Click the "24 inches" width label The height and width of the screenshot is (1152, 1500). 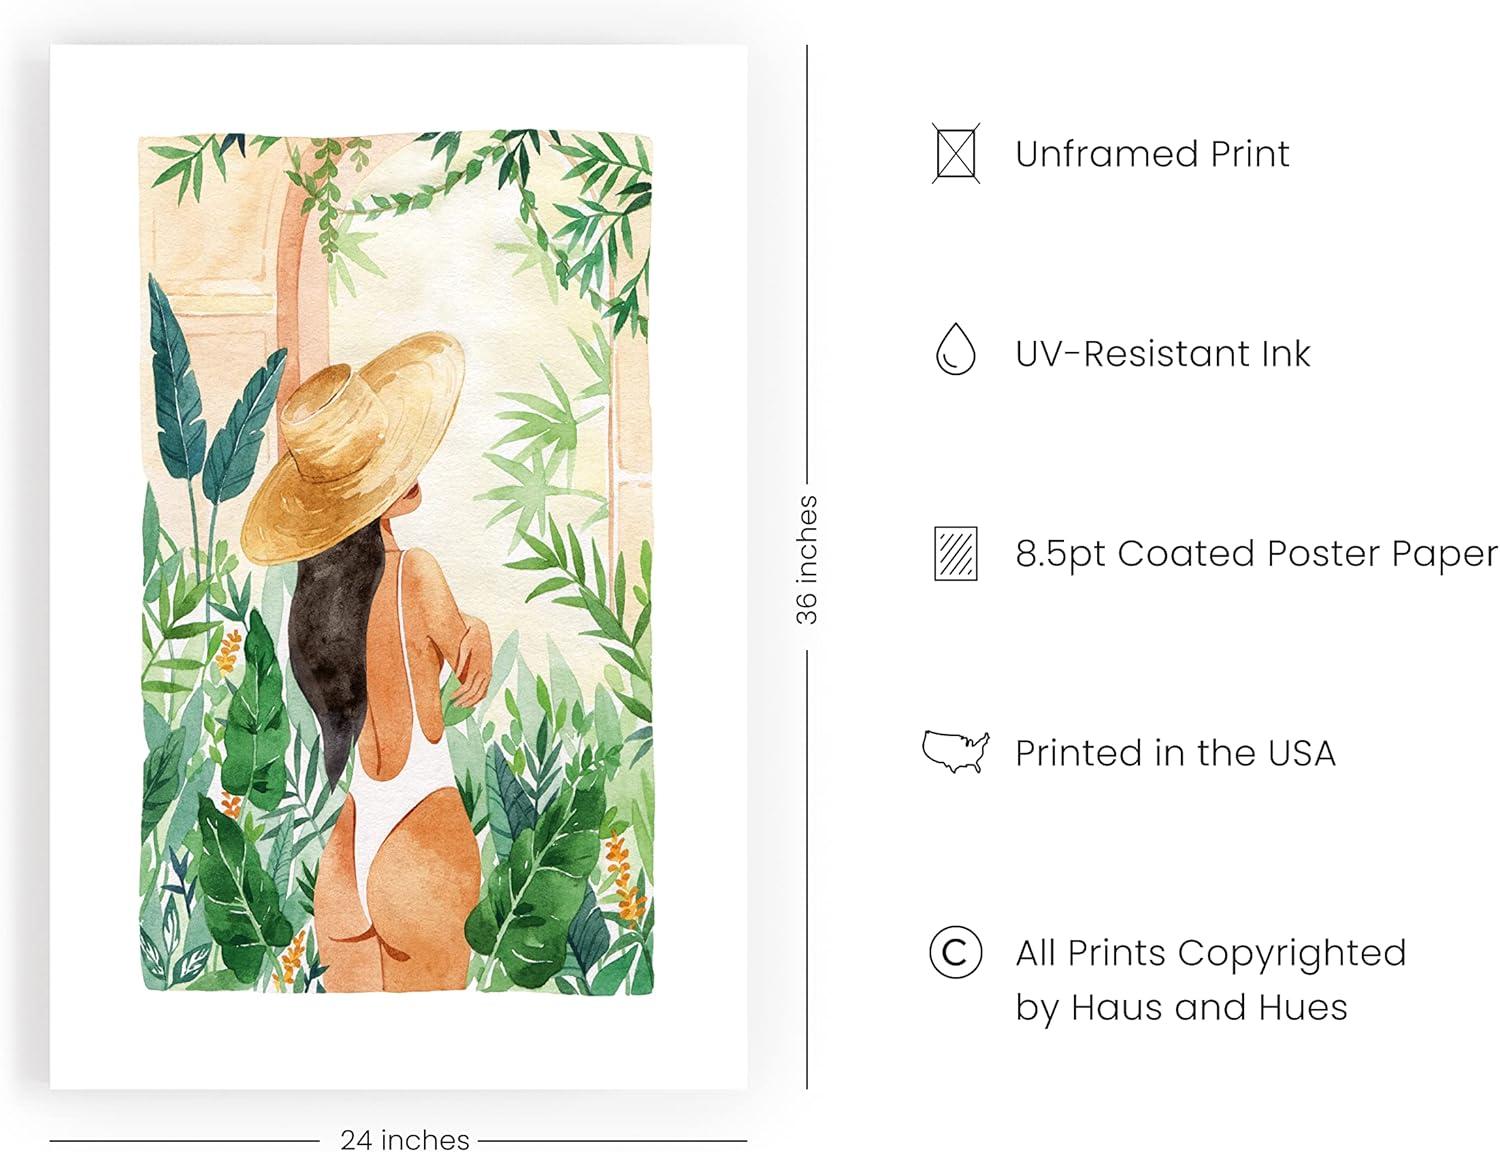404,1139
